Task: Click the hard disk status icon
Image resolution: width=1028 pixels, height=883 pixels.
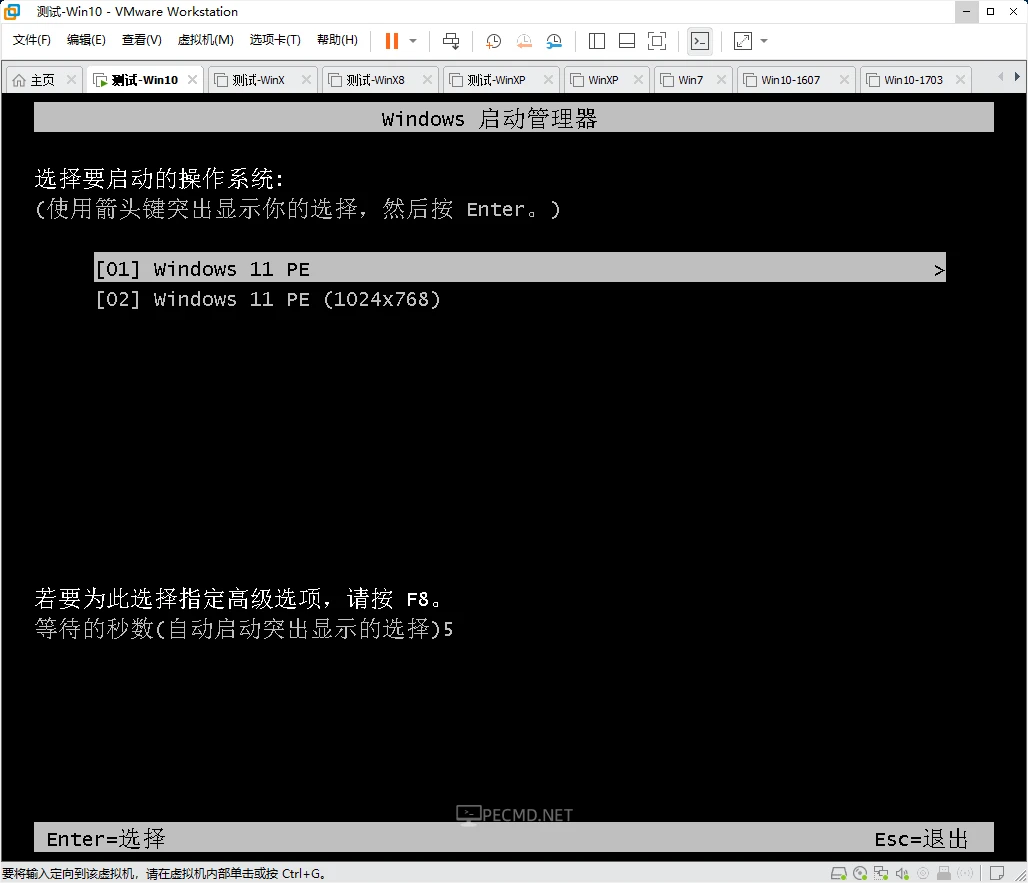Action: tap(839, 873)
